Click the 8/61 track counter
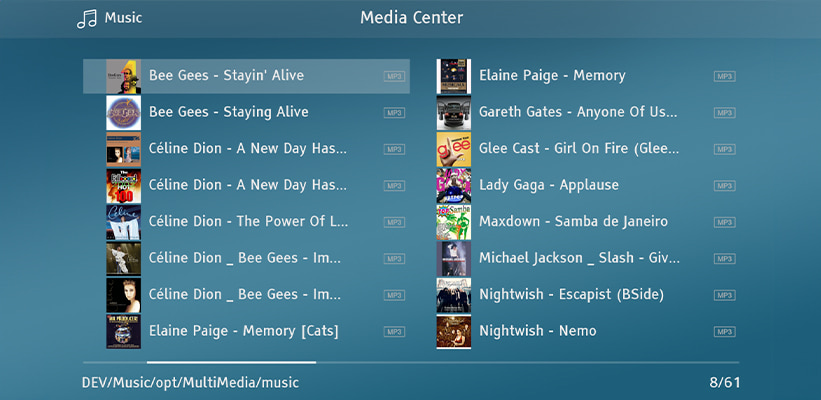The width and height of the screenshot is (821, 400). click(x=723, y=382)
